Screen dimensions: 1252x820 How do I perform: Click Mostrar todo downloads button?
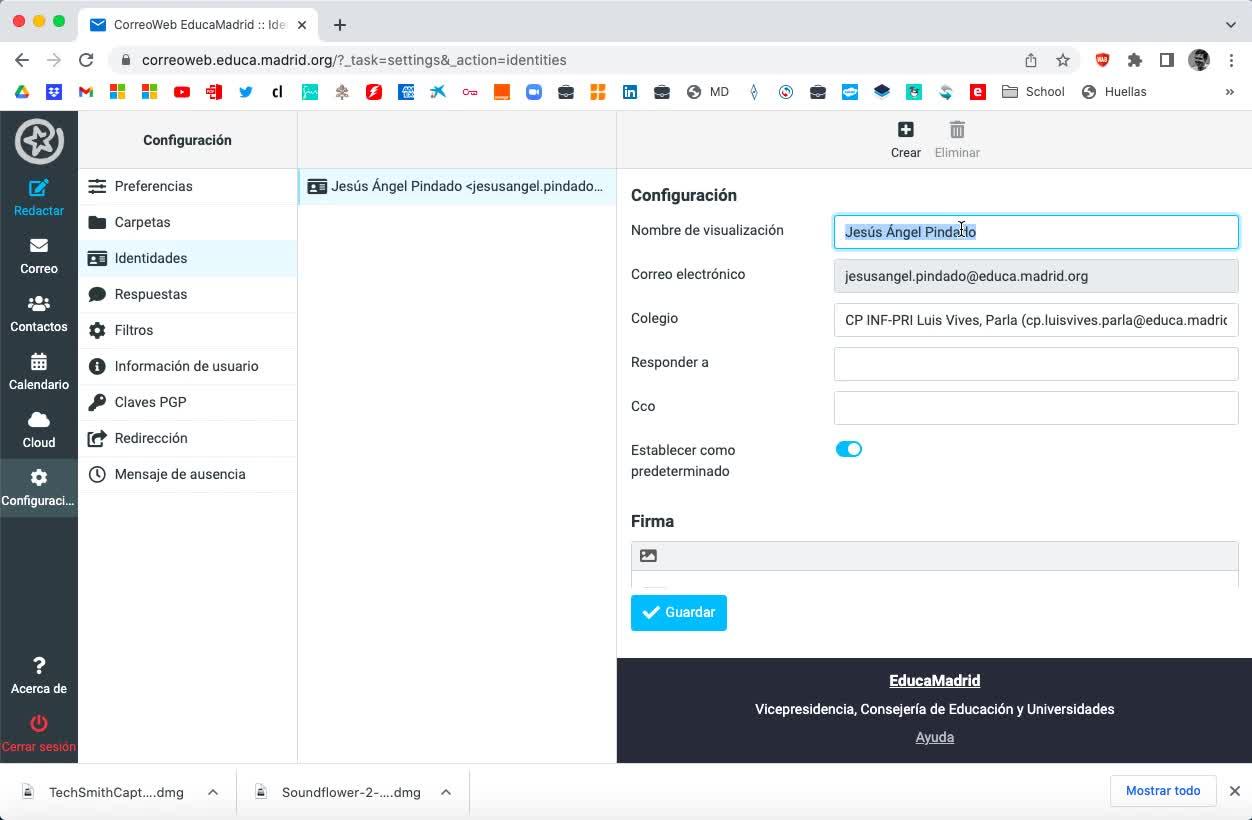coord(1162,791)
